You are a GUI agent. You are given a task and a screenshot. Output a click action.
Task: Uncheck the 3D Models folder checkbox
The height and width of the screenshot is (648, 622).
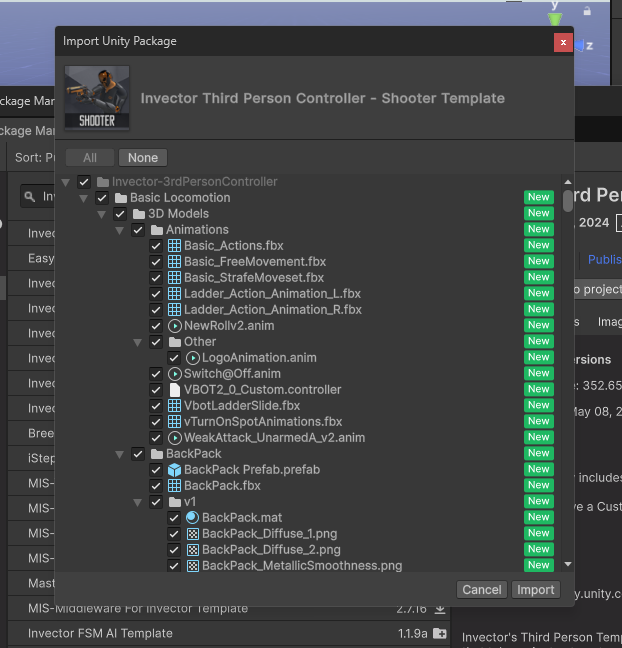tap(120, 214)
